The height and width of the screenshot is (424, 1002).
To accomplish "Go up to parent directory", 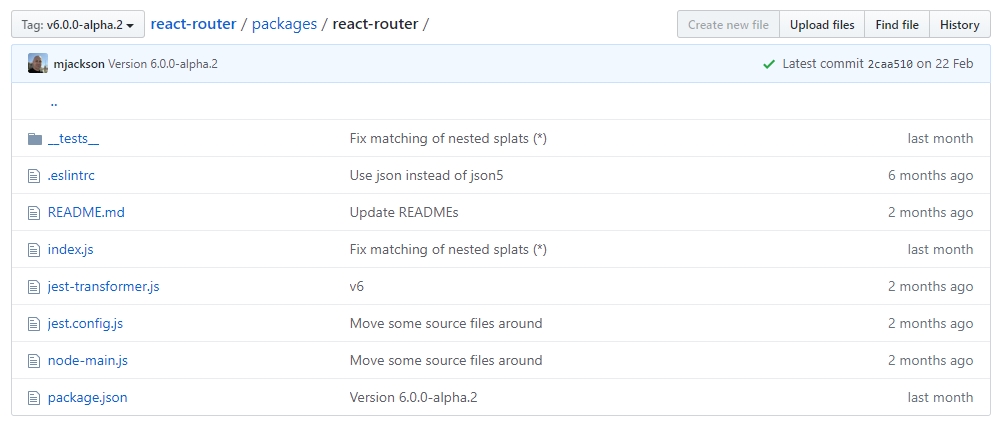I will tap(54, 102).
